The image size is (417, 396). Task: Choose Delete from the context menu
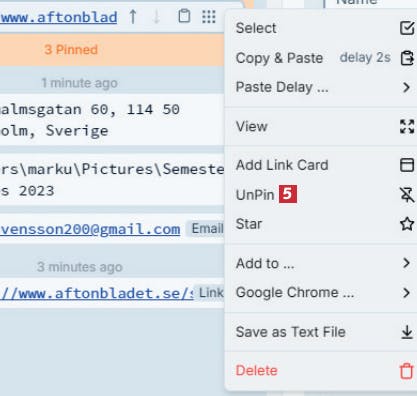pyautogui.click(x=321, y=371)
